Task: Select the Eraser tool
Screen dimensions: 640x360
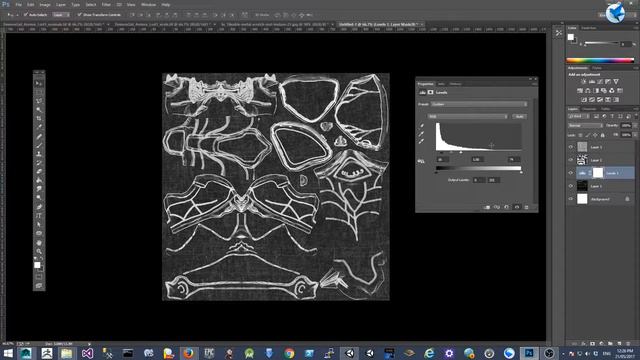Action: point(39,171)
